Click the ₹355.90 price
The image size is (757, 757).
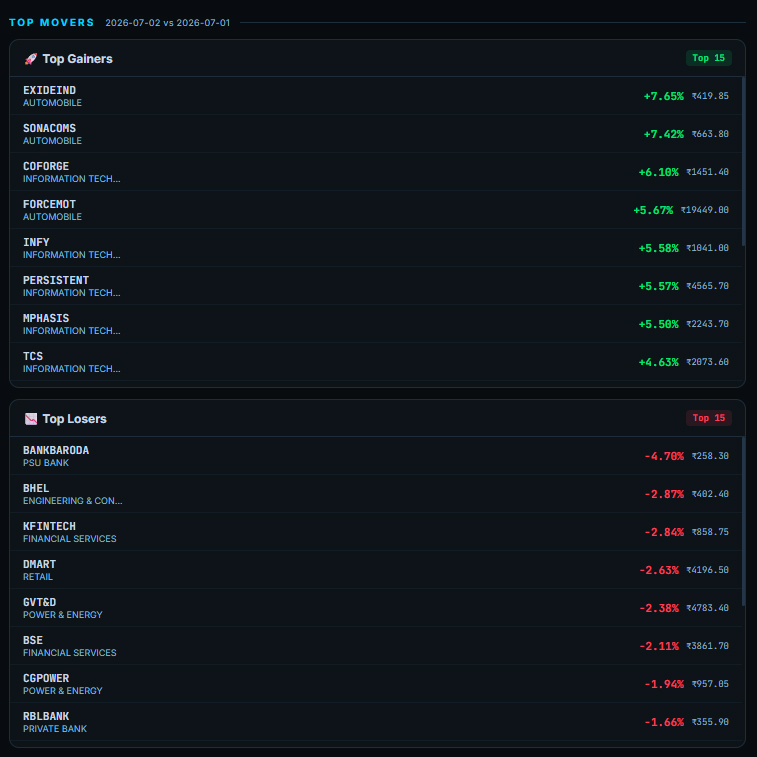point(710,721)
